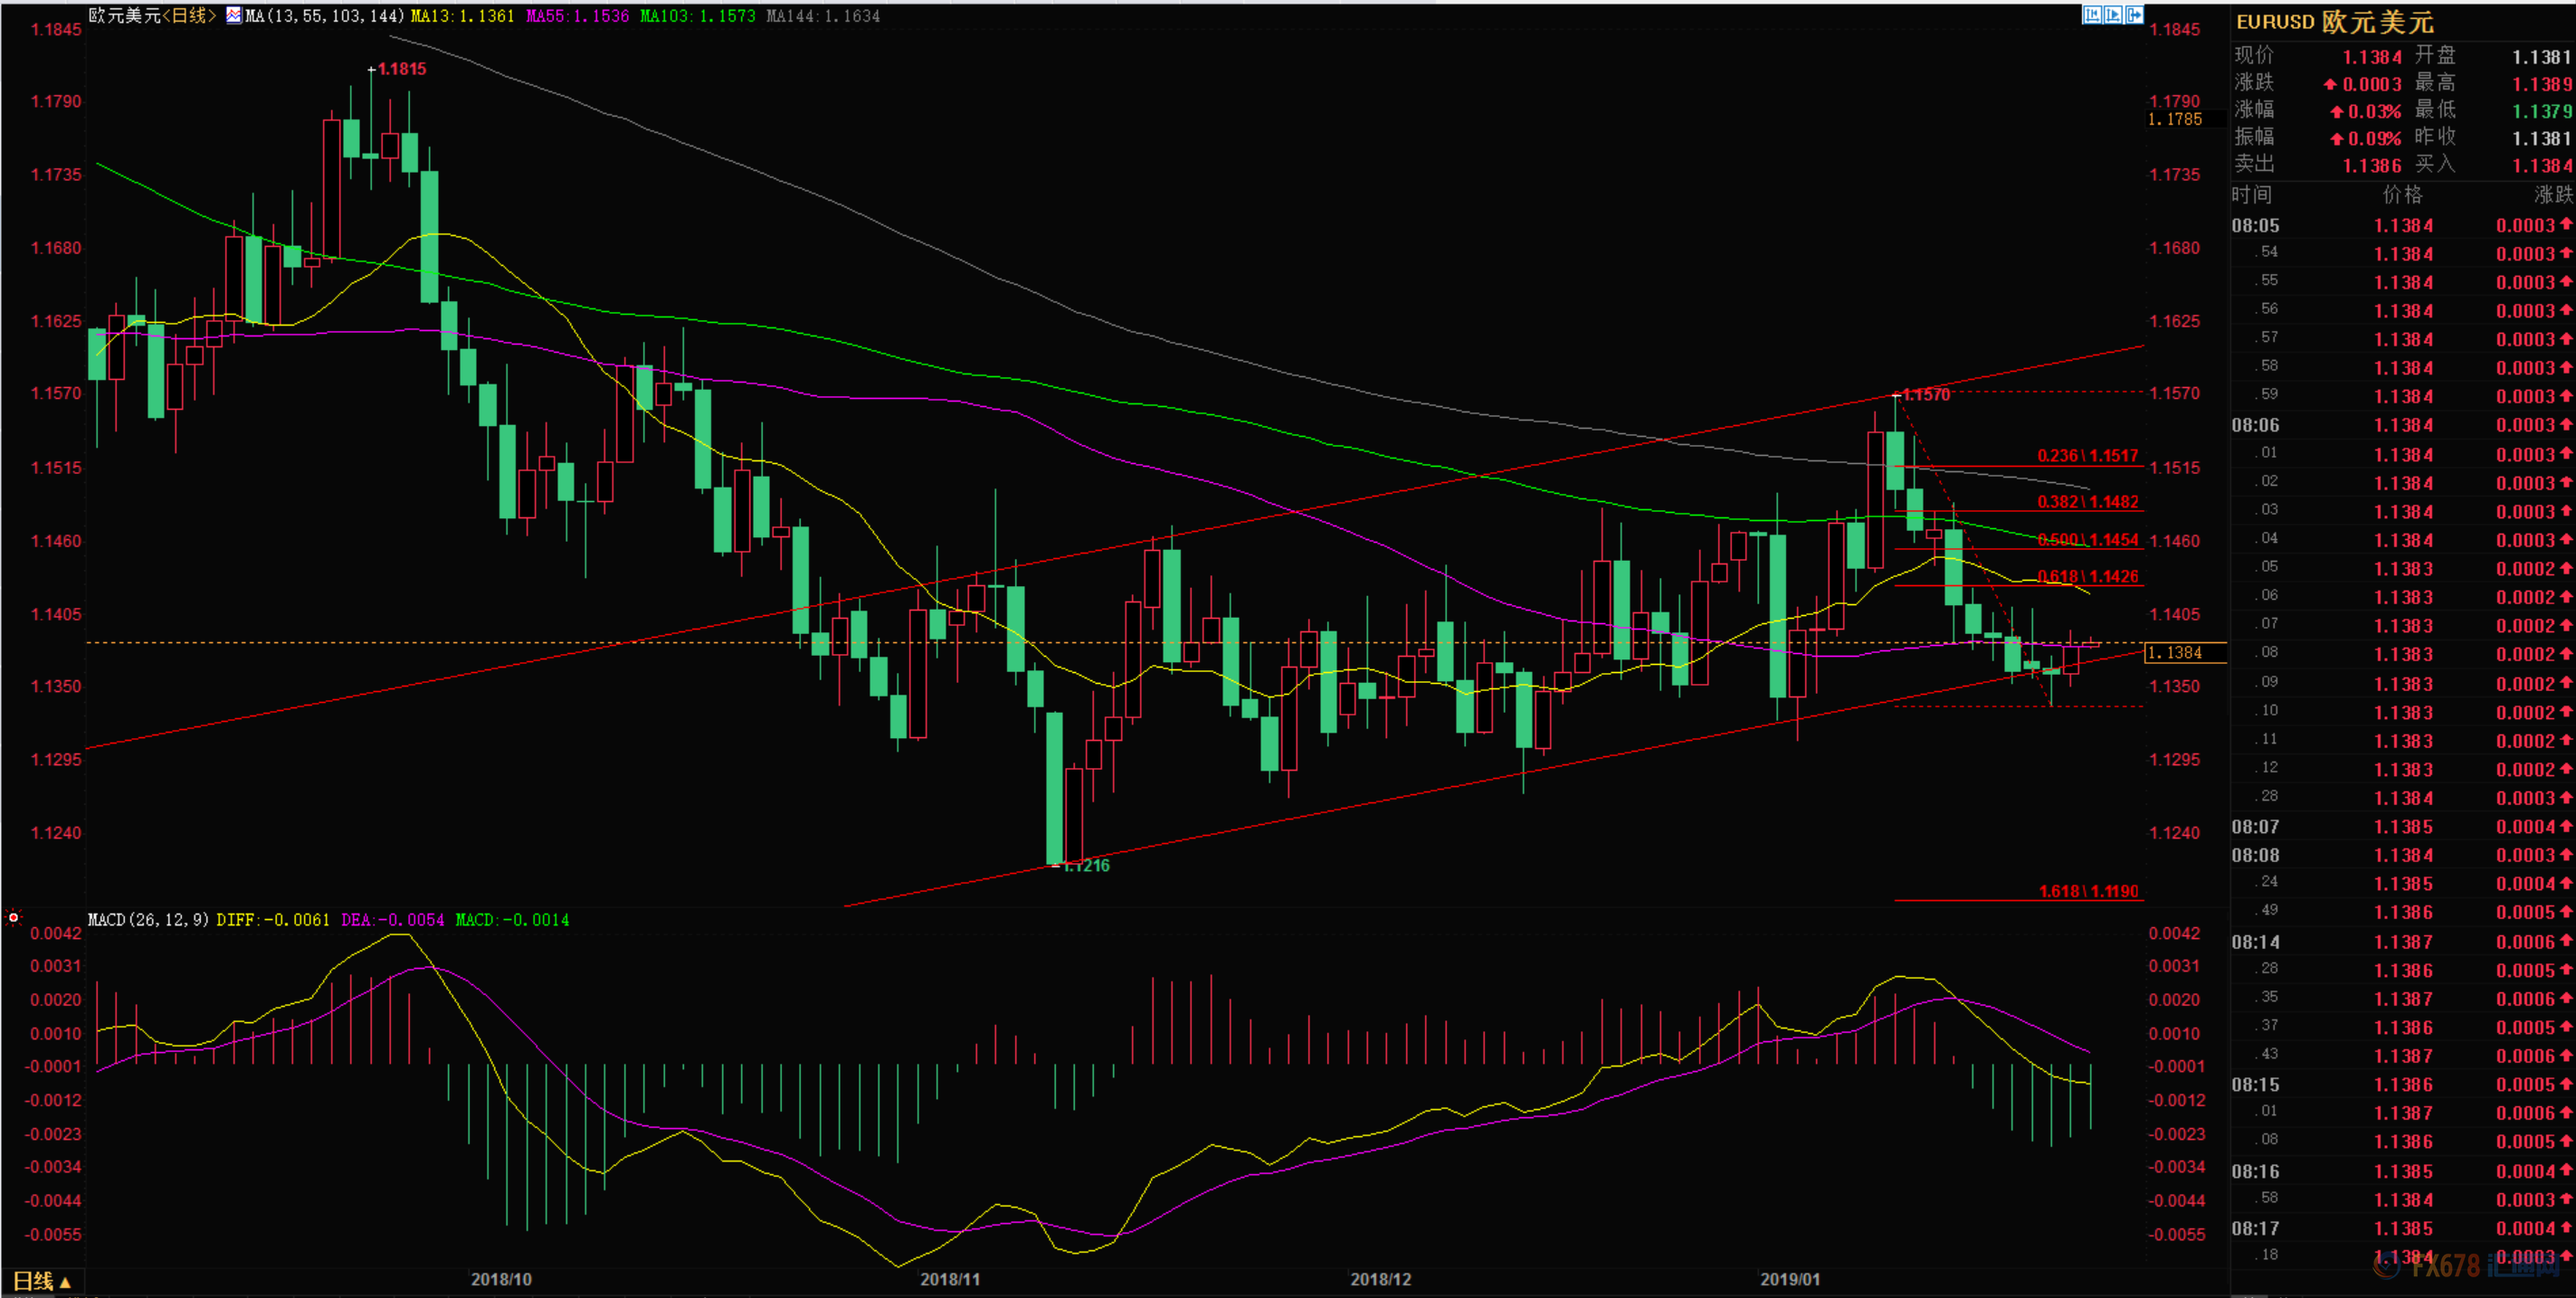
Task: Click the green MACD:-0.0014 value
Action: (512, 919)
